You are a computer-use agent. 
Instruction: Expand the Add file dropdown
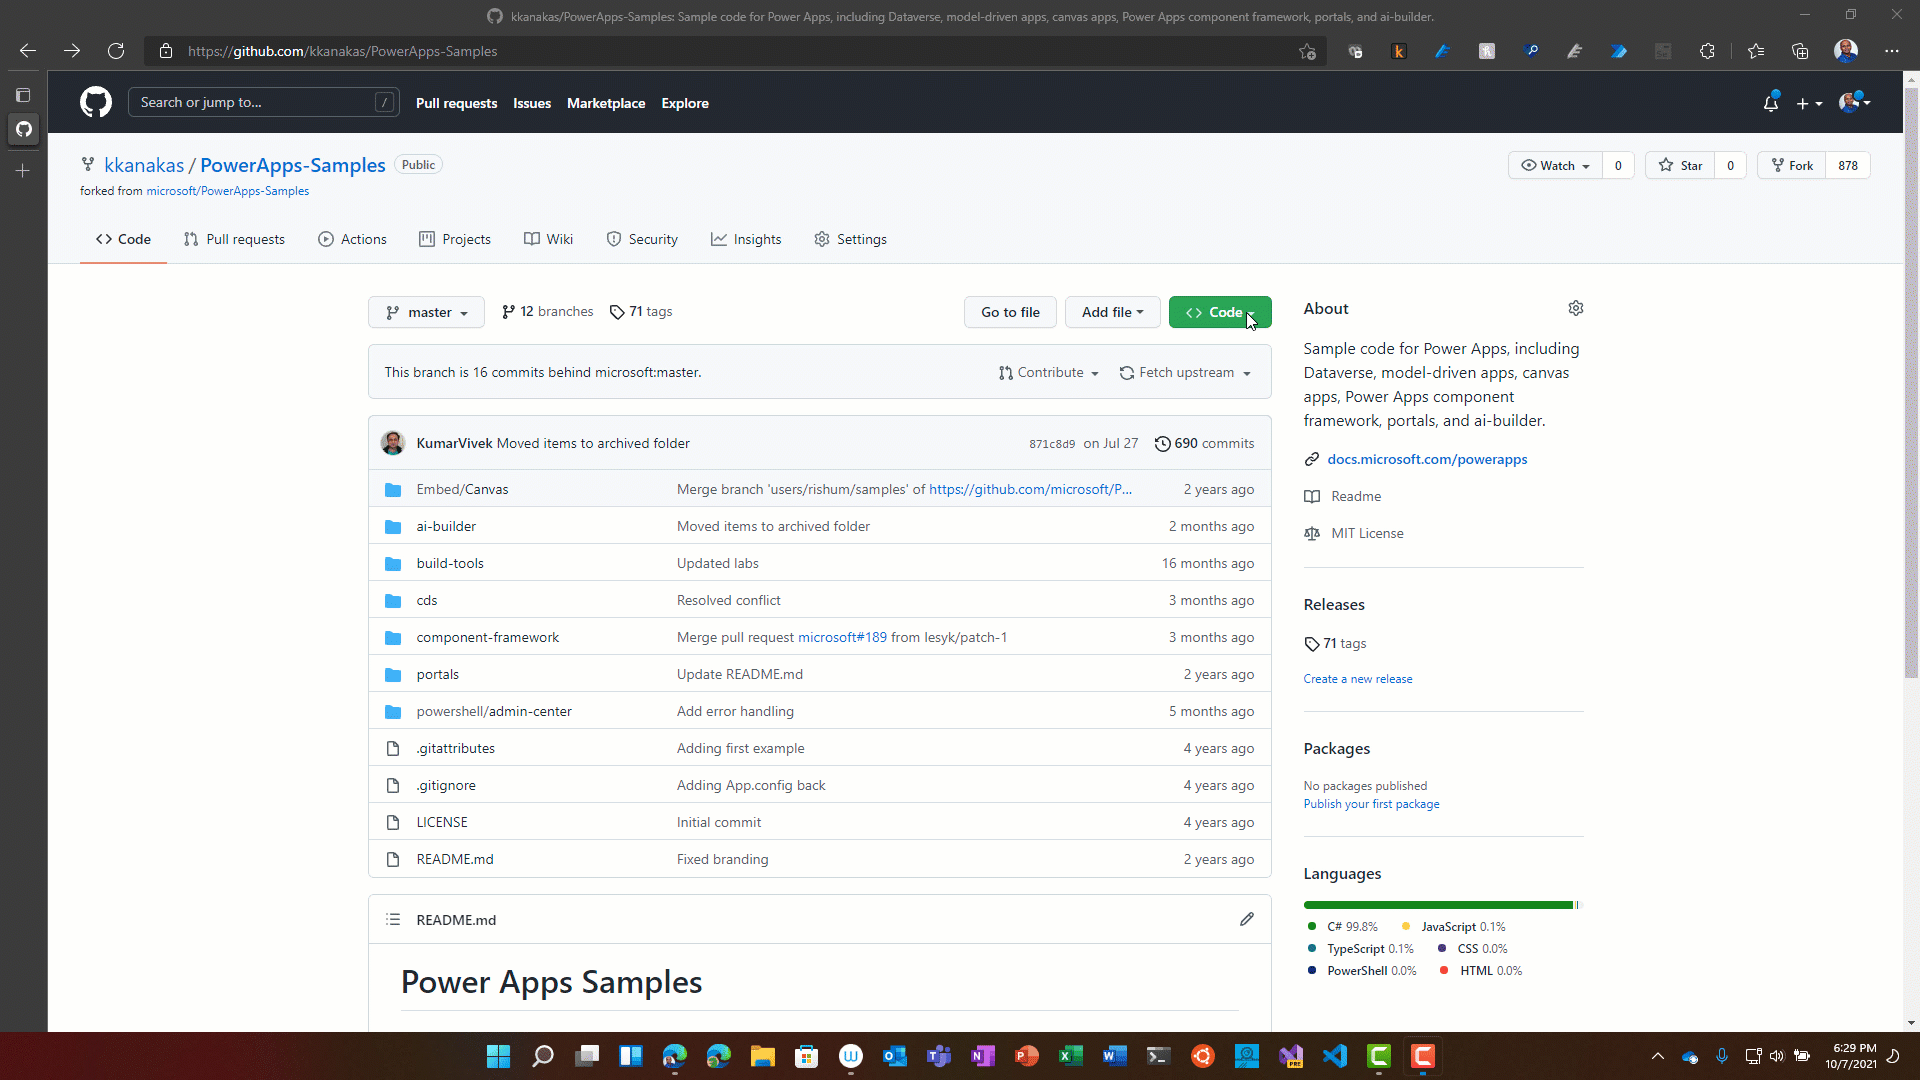pyautogui.click(x=1112, y=312)
